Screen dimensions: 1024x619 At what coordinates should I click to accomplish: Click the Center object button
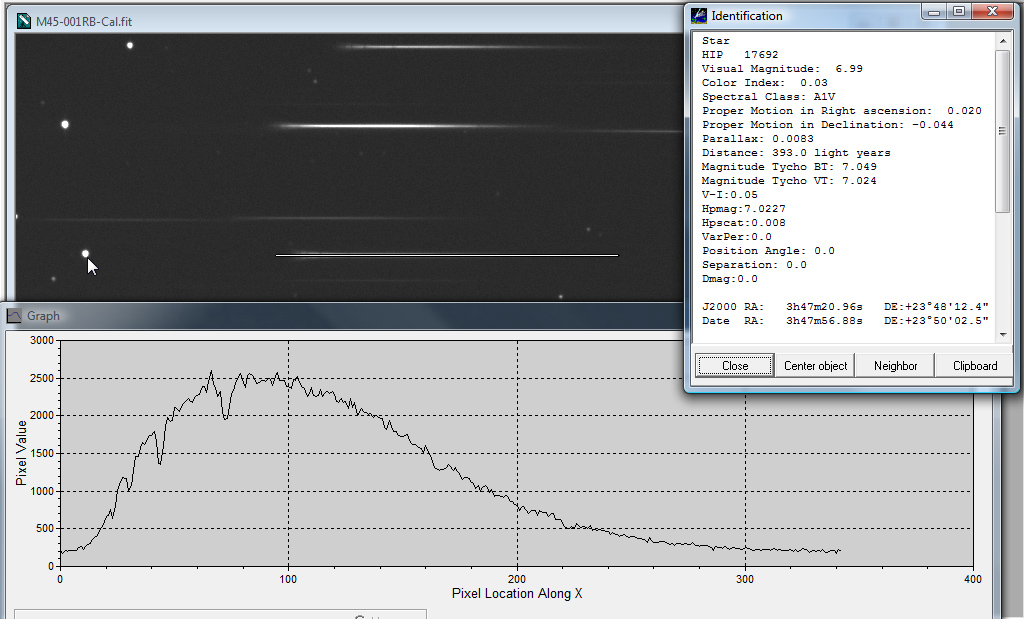(x=815, y=366)
